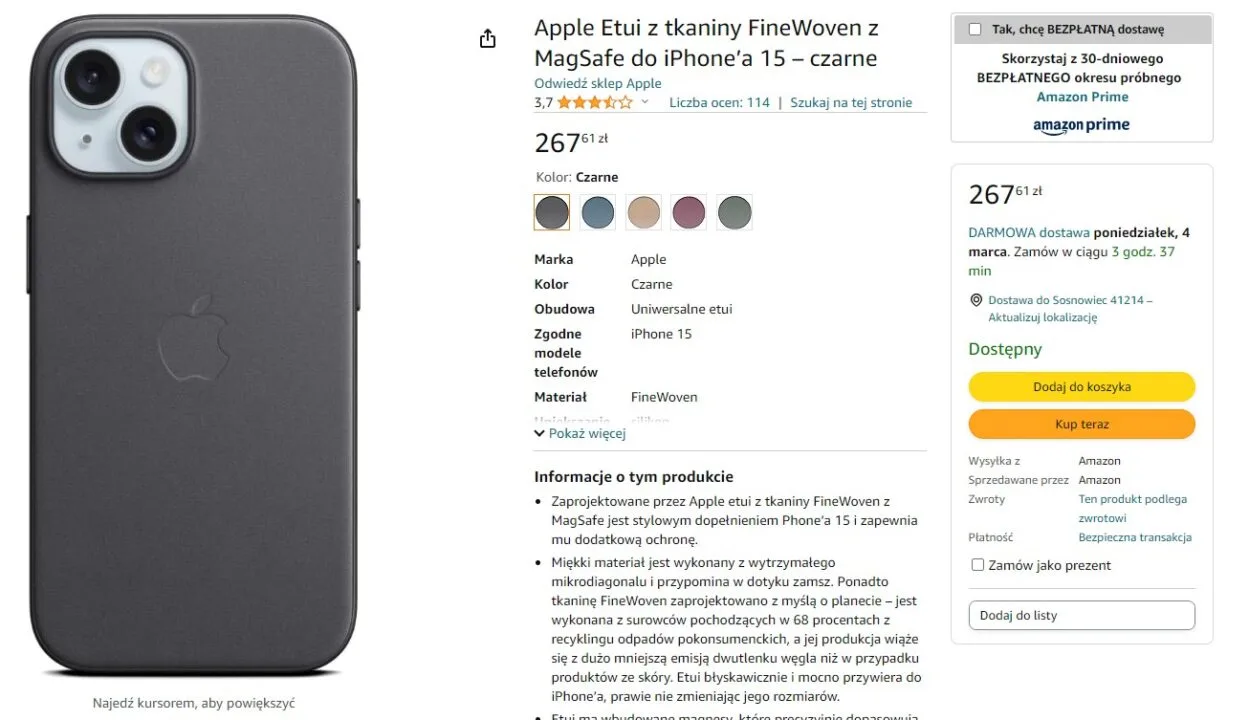
Task: Check the 'Zamów jako prezent' box
Action: [978, 565]
